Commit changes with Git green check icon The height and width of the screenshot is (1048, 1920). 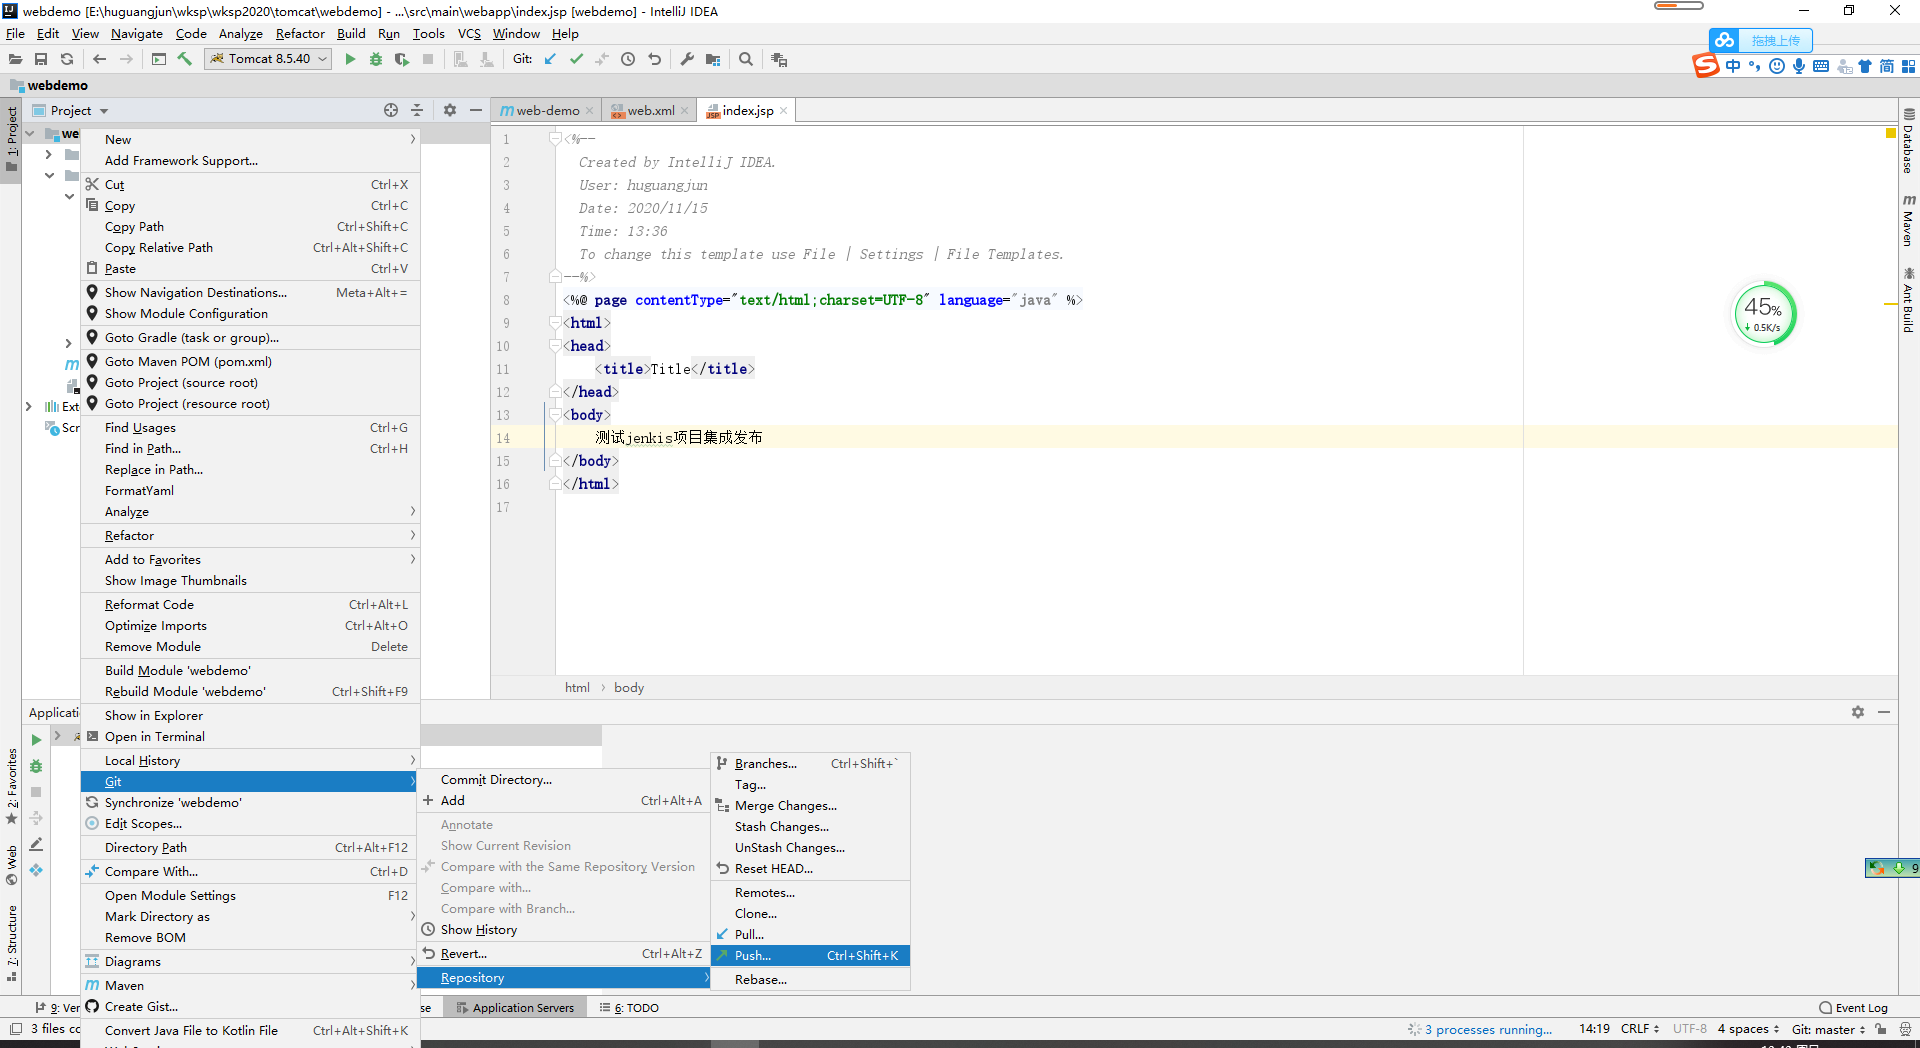pos(576,59)
